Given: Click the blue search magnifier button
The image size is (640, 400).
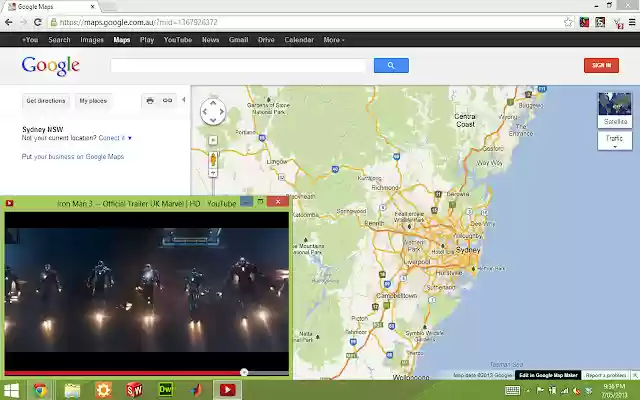Looking at the screenshot, I should pos(391,65).
